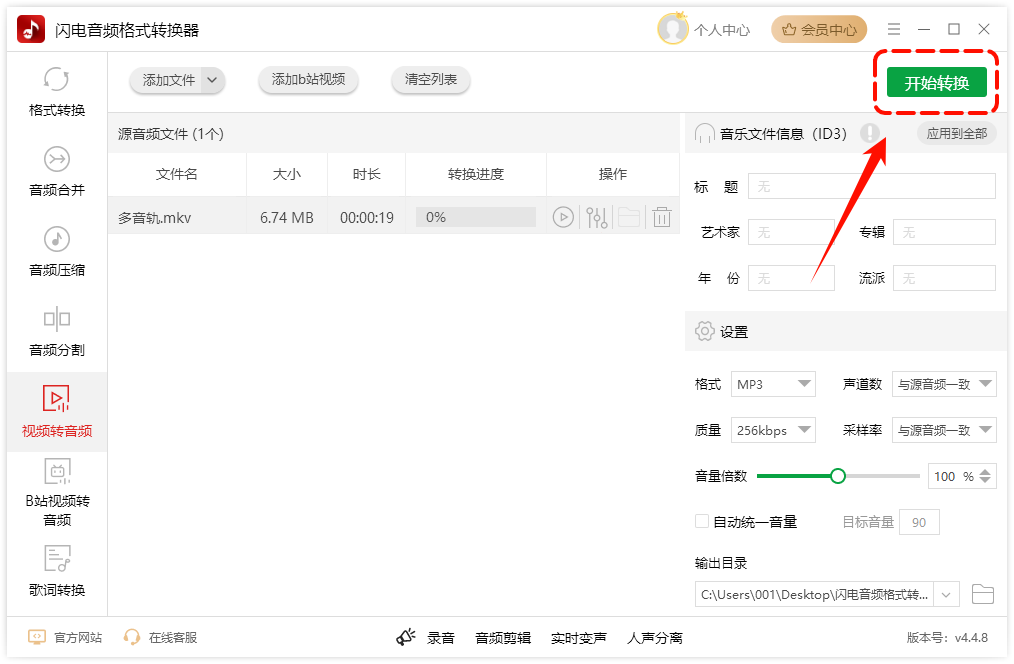Click the headphone icon beside 音乐文件信息
The width and height of the screenshot is (1014, 664).
pyautogui.click(x=704, y=133)
